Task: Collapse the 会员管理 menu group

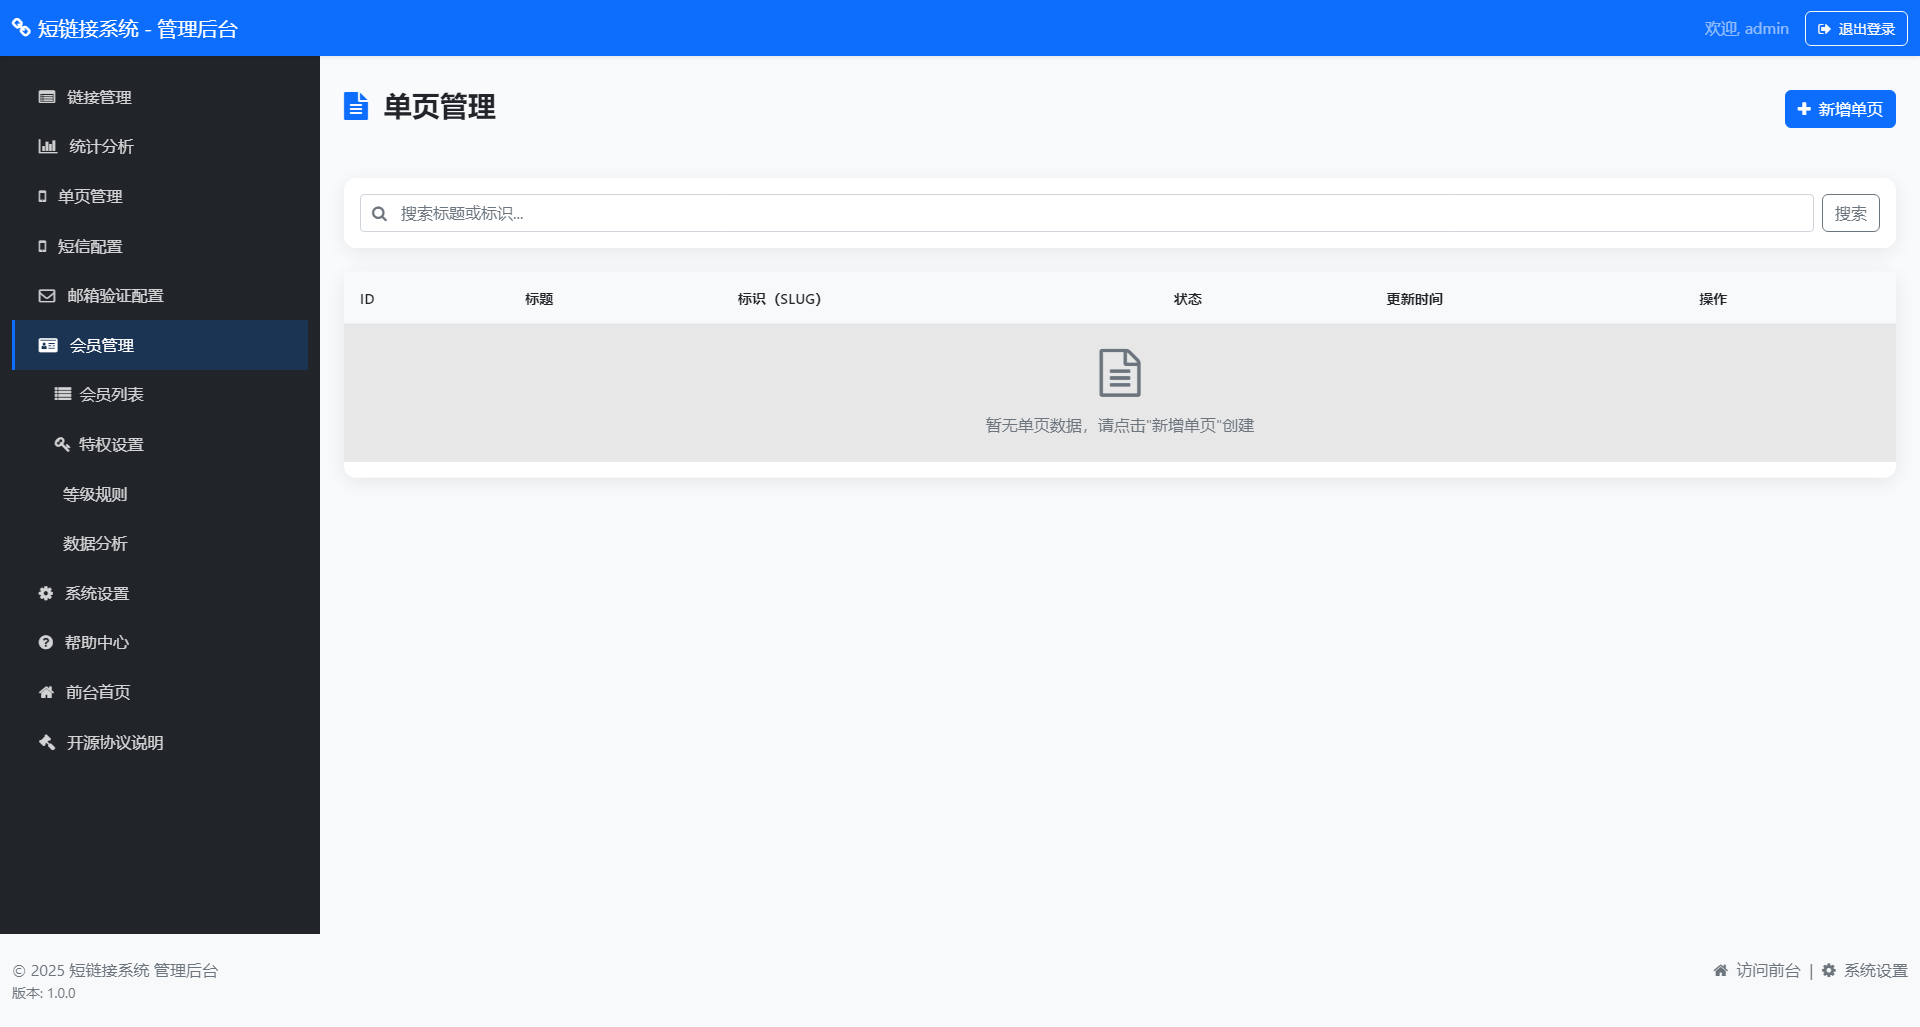Action: [160, 345]
